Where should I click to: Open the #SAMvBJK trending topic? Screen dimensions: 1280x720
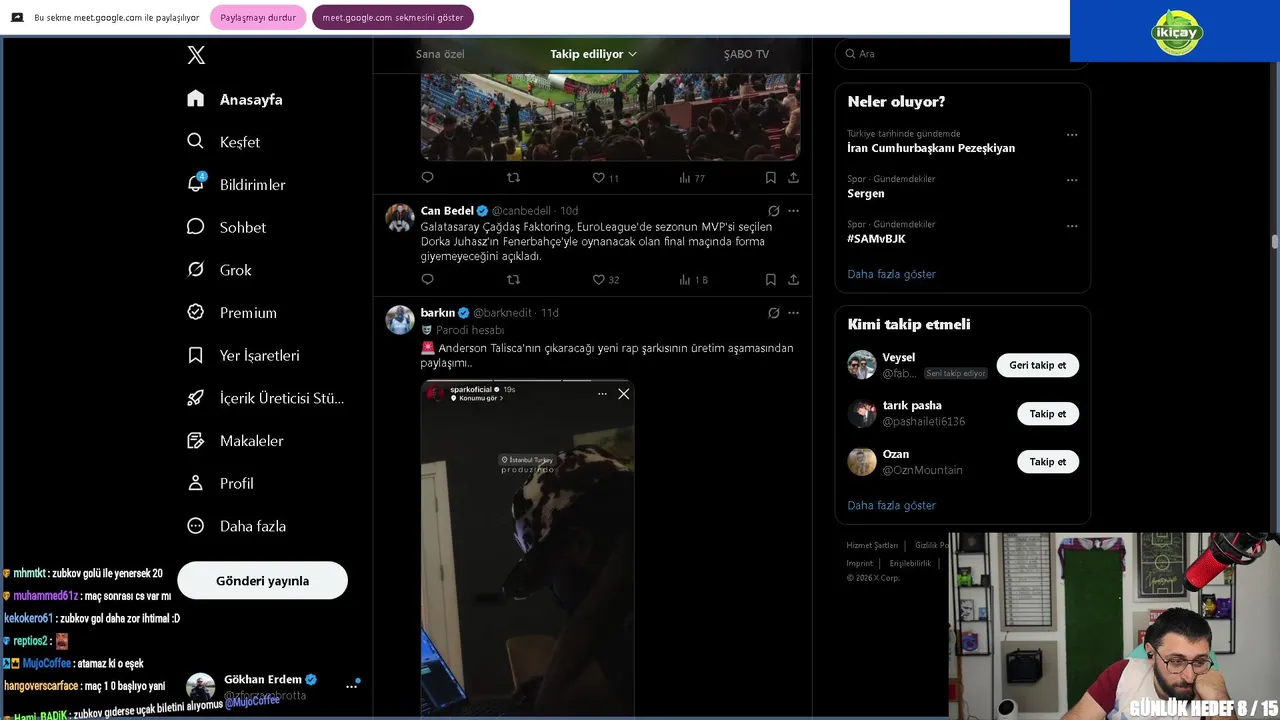coord(876,239)
